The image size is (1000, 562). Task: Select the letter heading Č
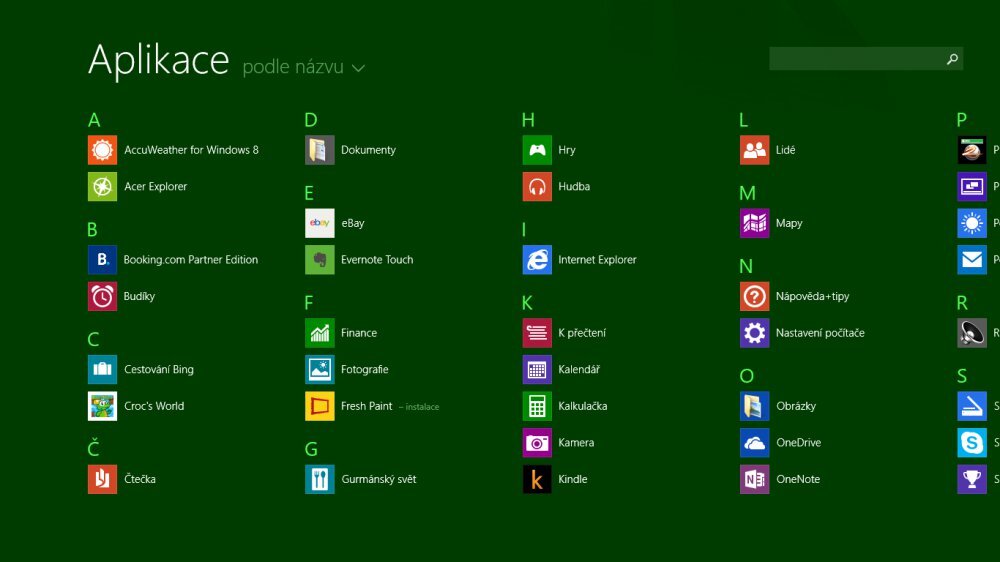pos(93,448)
